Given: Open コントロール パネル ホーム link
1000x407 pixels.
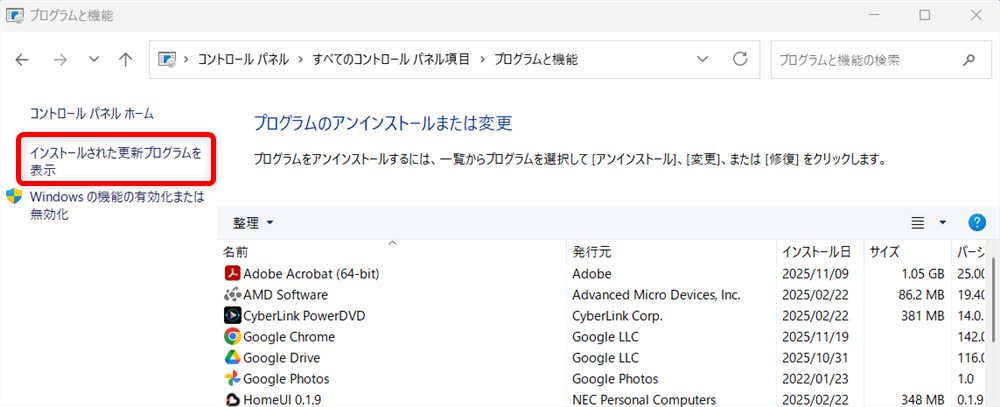Looking at the screenshot, I should [92, 114].
